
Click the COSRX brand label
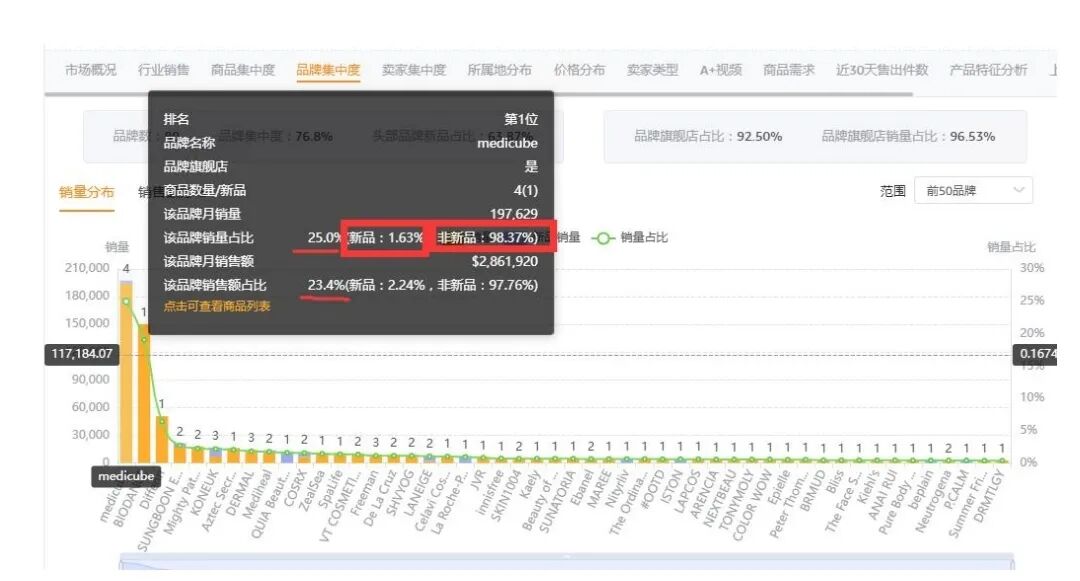tap(295, 489)
